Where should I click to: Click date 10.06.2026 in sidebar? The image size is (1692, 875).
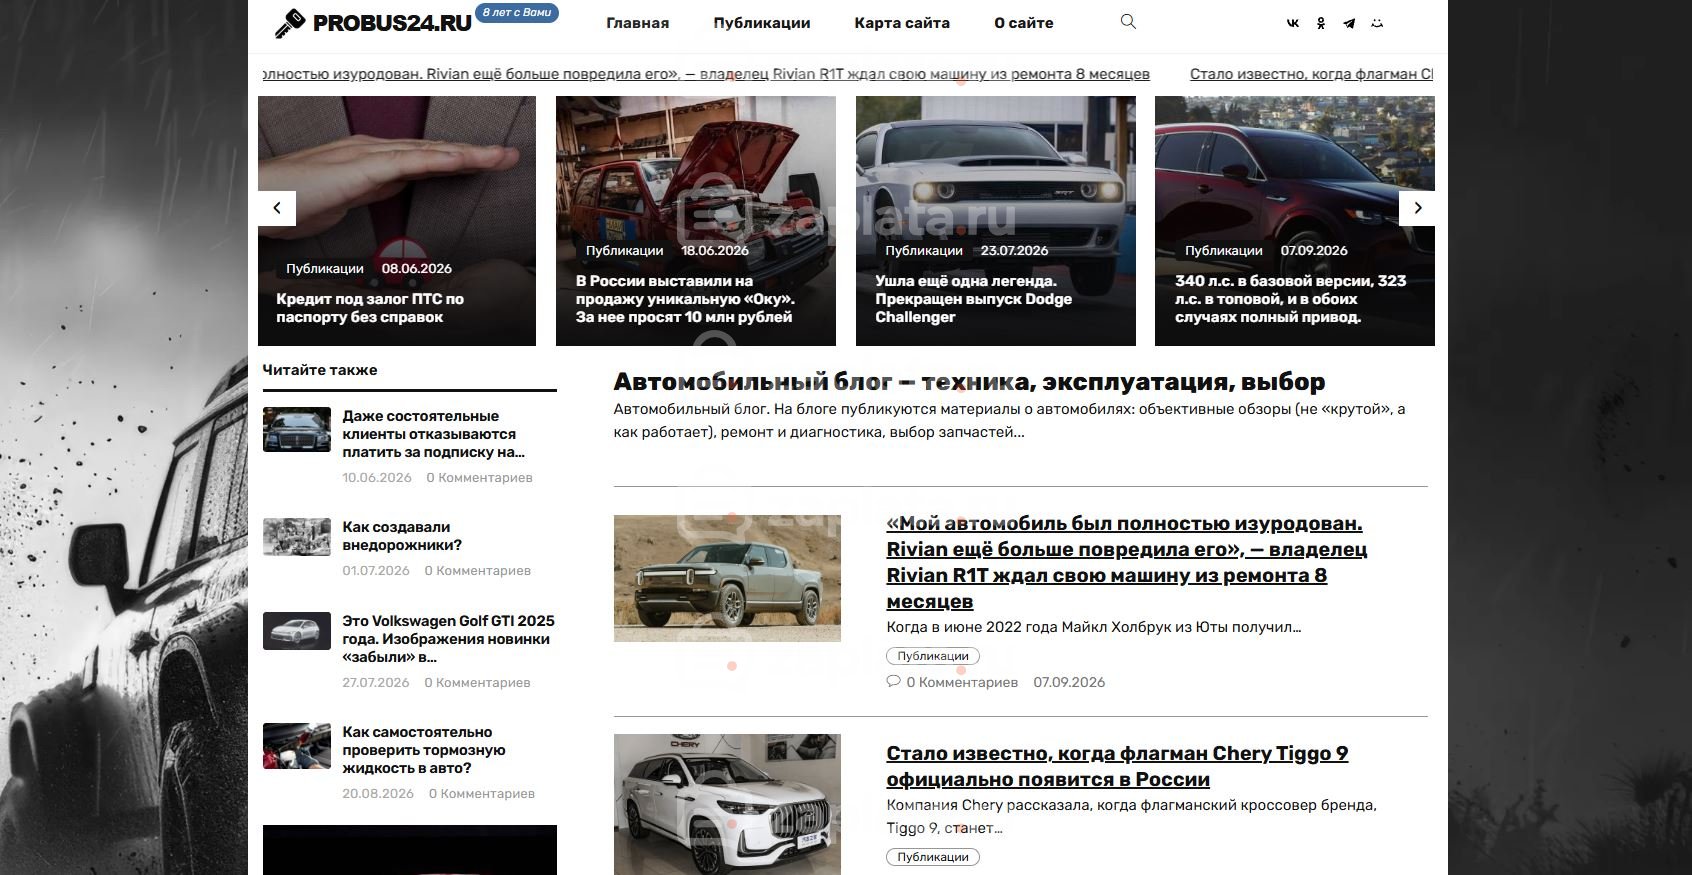click(377, 478)
